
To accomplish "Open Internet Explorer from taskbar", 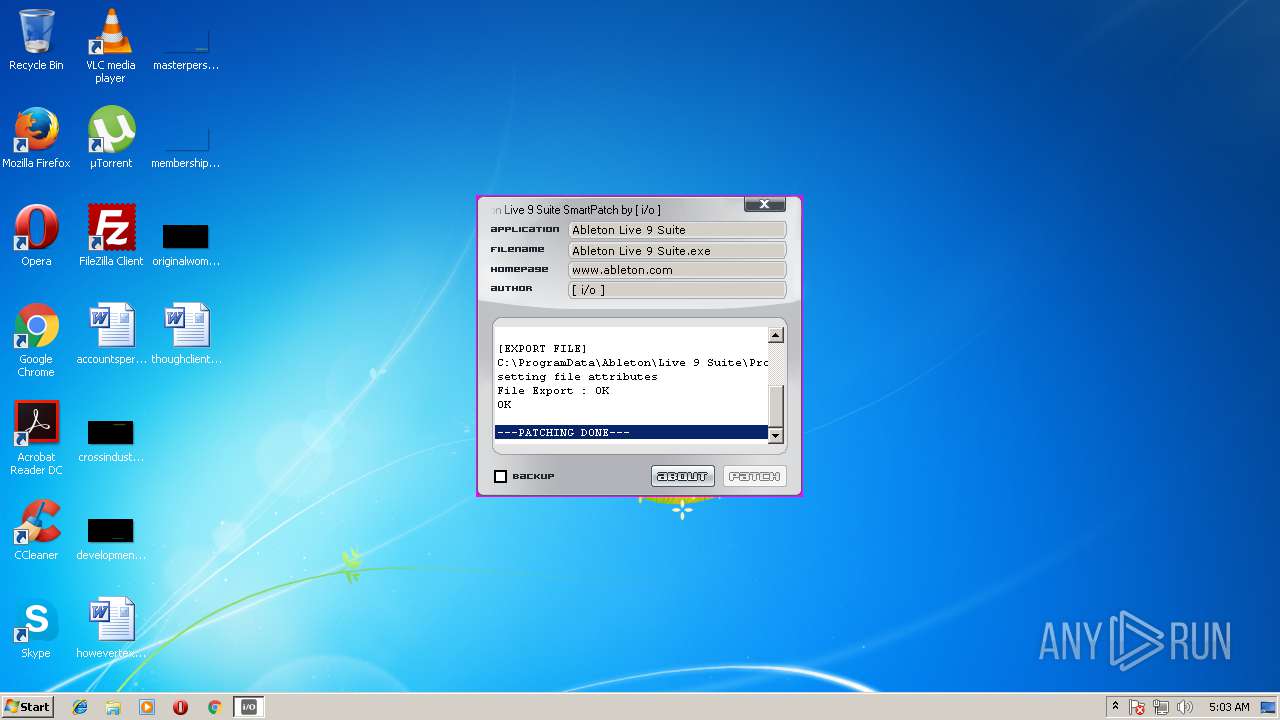I will 80,707.
